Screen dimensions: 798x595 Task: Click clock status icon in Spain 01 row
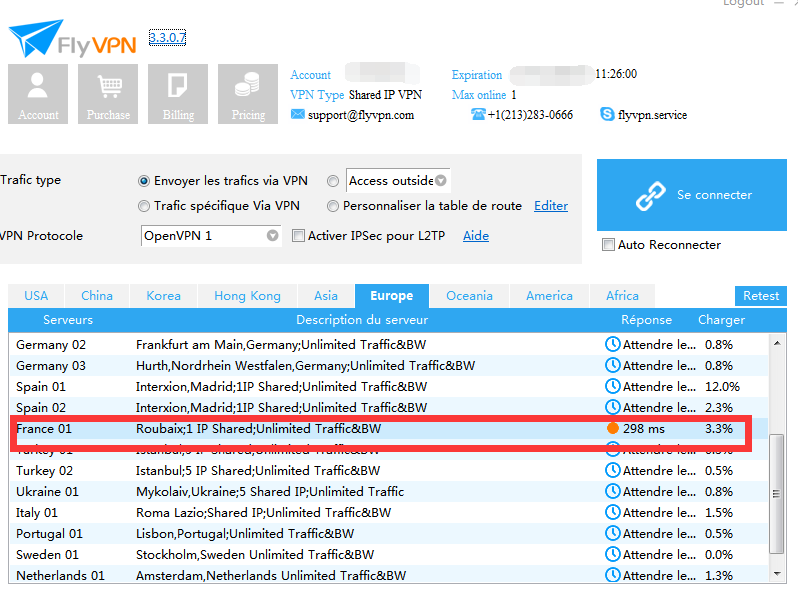click(613, 386)
